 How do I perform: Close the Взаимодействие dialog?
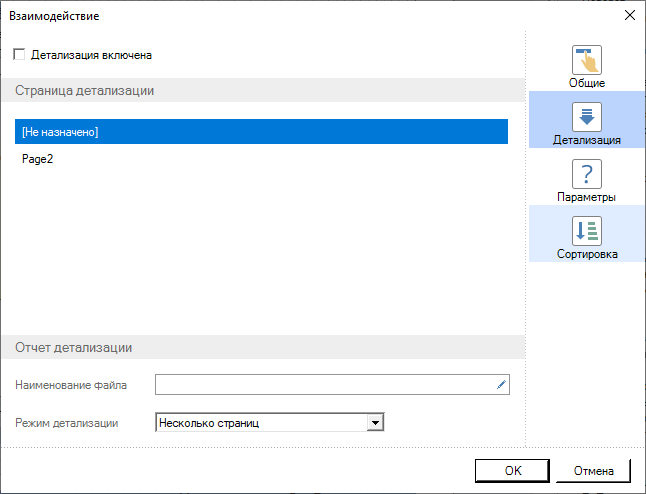[x=630, y=16]
